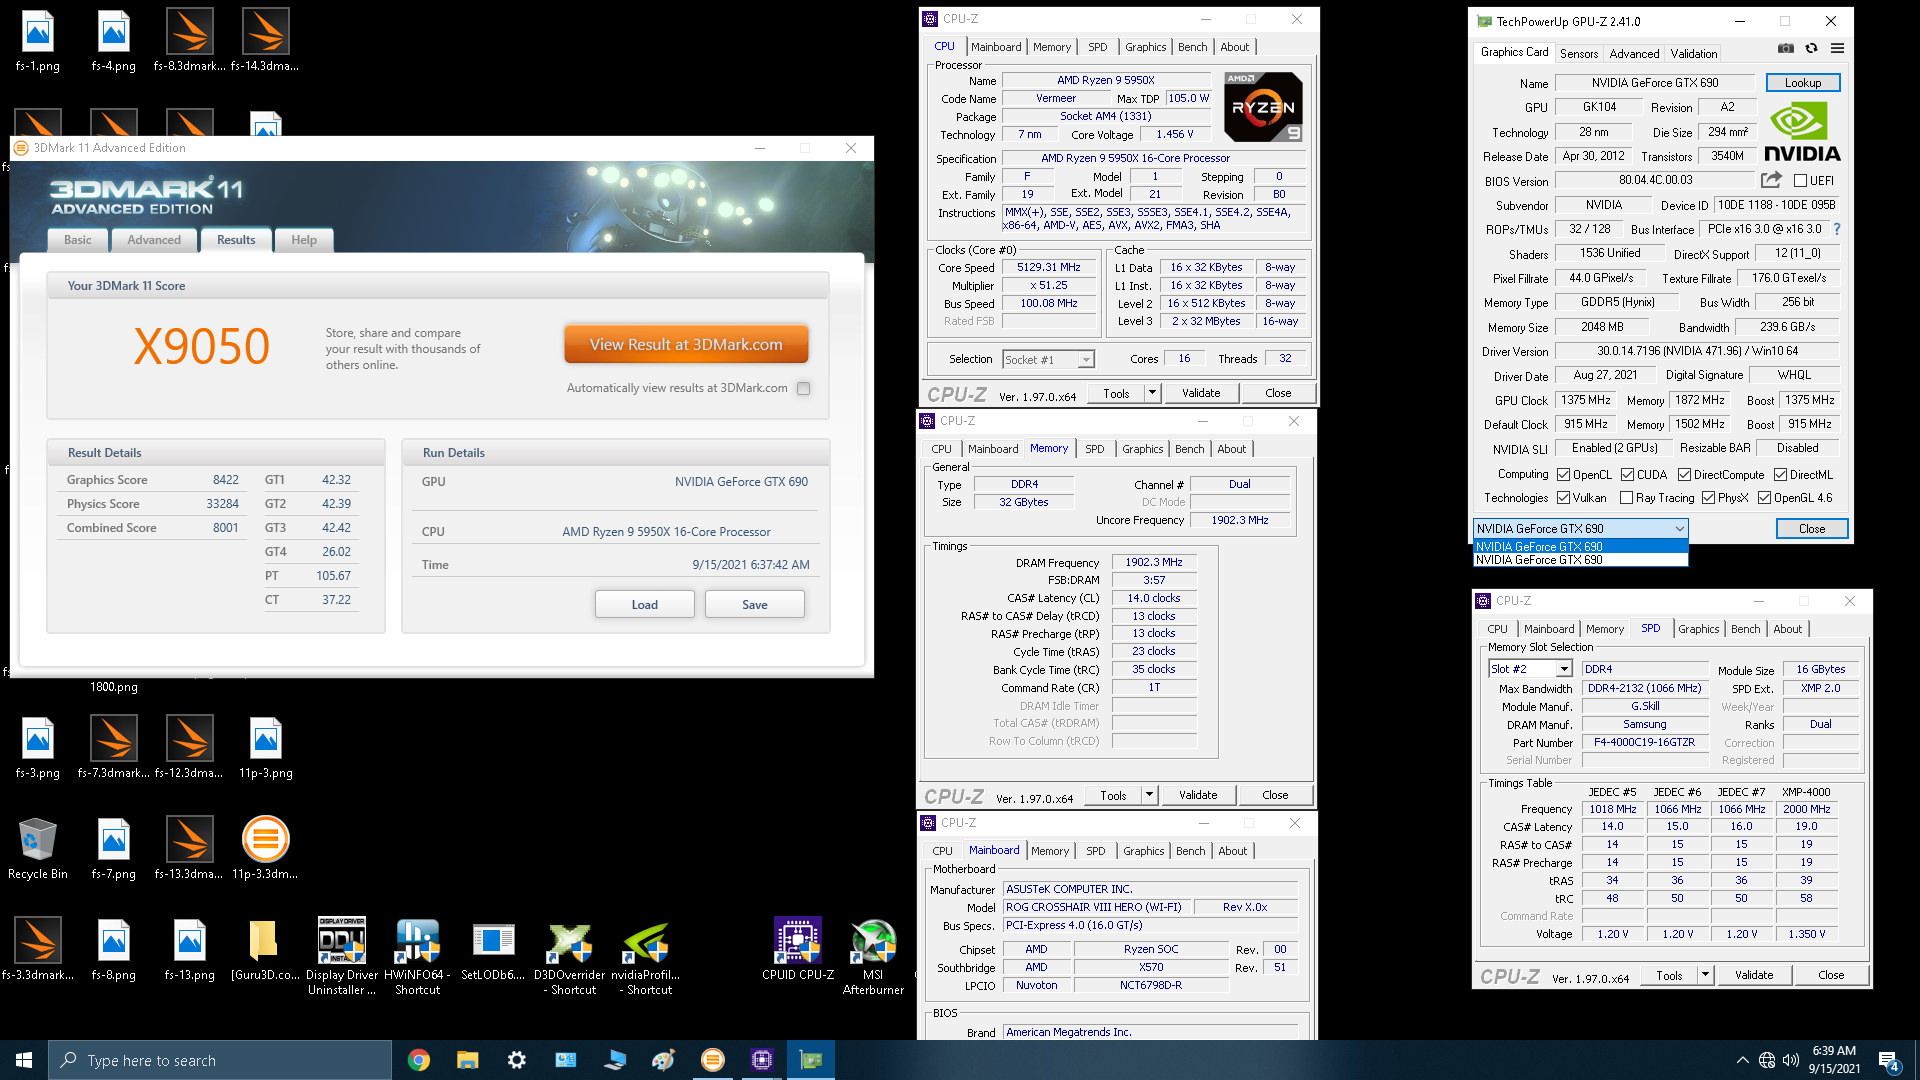The height and width of the screenshot is (1080, 1920).
Task: Click the Windows Start button
Action: tap(24, 1060)
